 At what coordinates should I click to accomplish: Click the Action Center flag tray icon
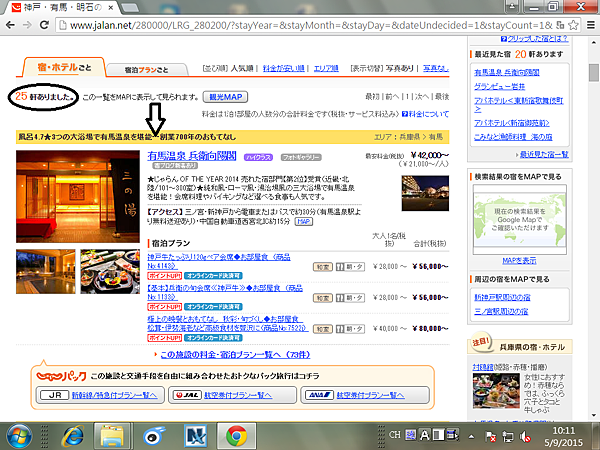tap(490, 436)
